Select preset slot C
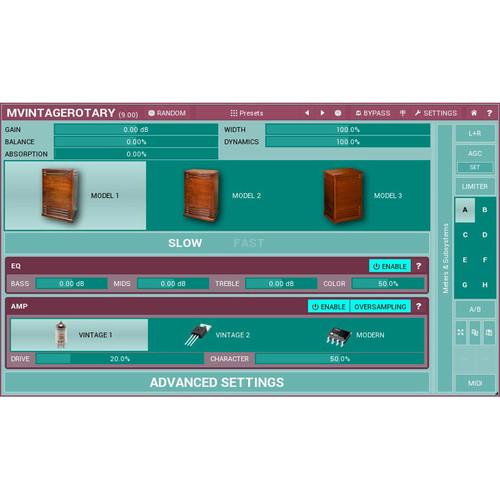 [x=465, y=235]
